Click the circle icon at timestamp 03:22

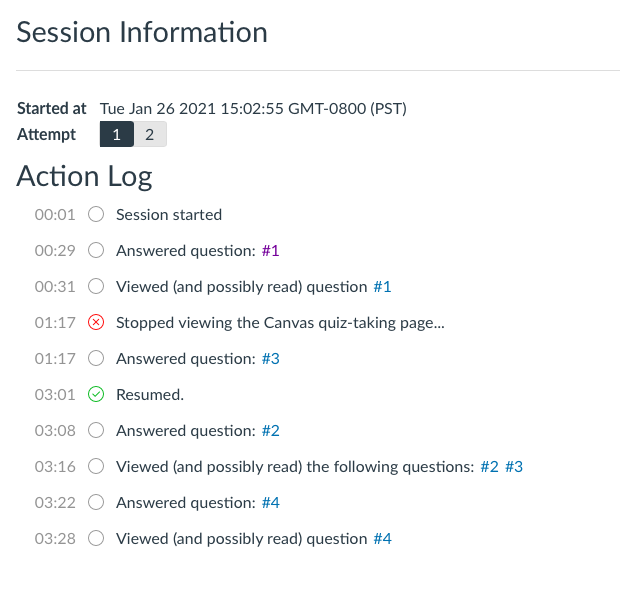coord(96,502)
